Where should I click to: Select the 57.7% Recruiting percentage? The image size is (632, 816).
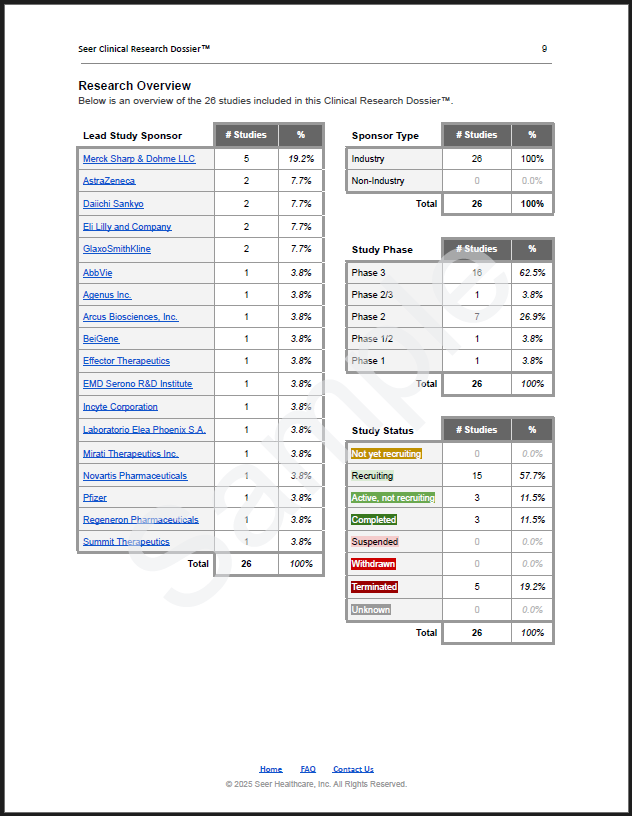coord(532,476)
